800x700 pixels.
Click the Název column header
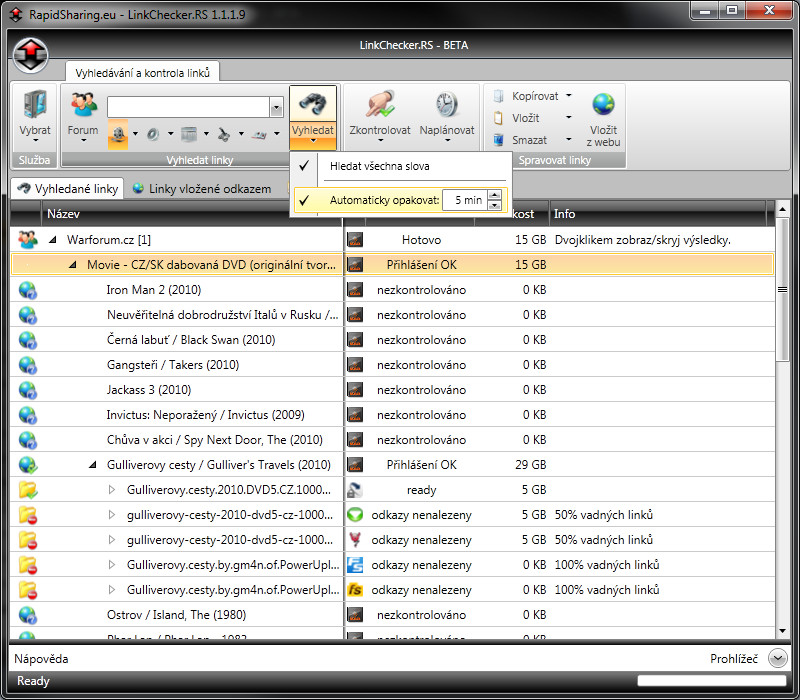pyautogui.click(x=191, y=214)
